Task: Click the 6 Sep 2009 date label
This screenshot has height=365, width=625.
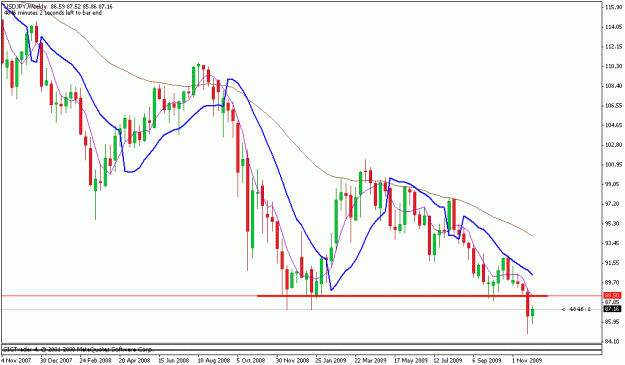Action: [x=487, y=360]
